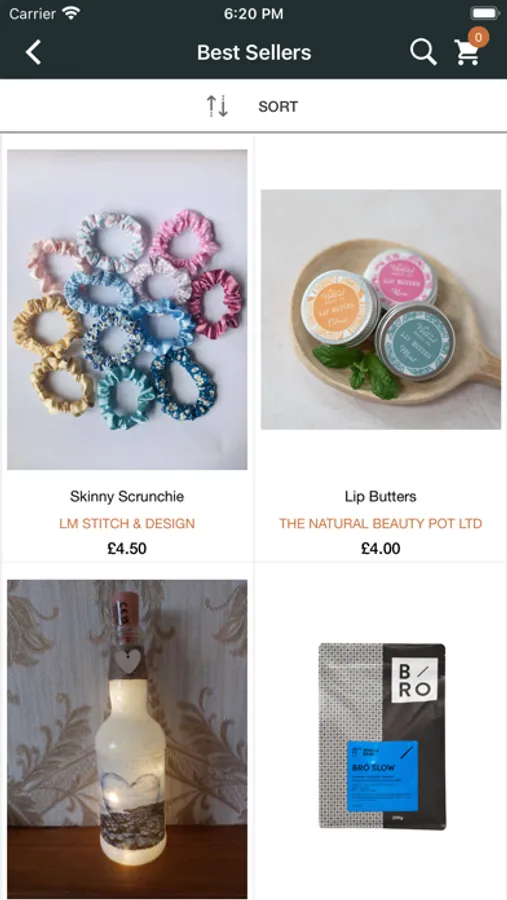Tap the Wi-Fi status icon
The image size is (507, 900).
(x=72, y=13)
